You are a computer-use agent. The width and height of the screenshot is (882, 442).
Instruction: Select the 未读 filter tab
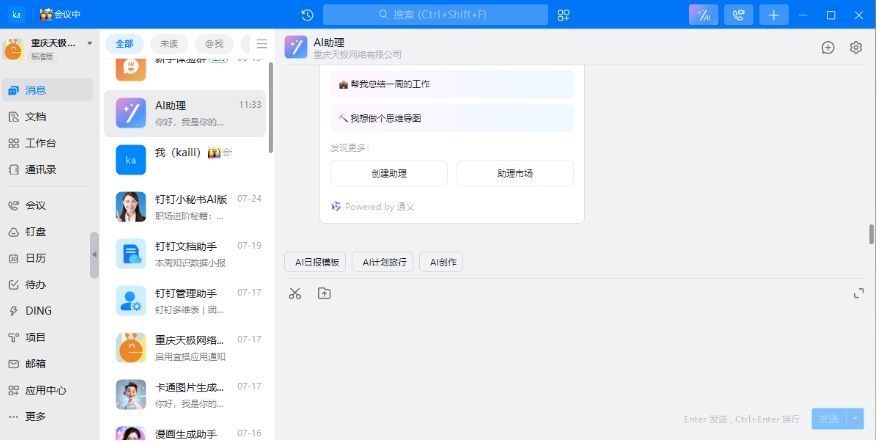pos(169,44)
